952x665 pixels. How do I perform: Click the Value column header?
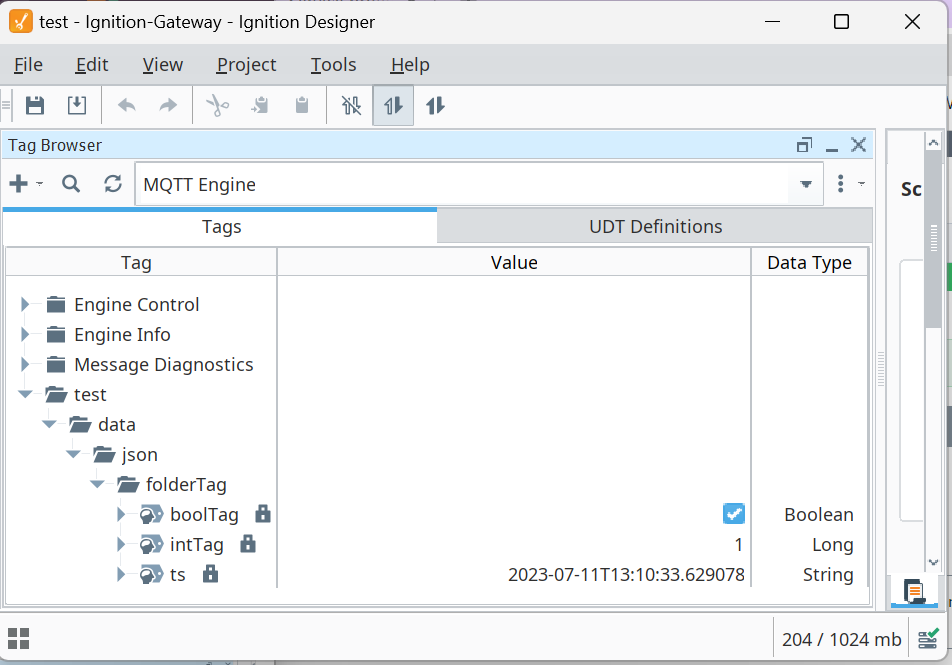click(x=514, y=262)
